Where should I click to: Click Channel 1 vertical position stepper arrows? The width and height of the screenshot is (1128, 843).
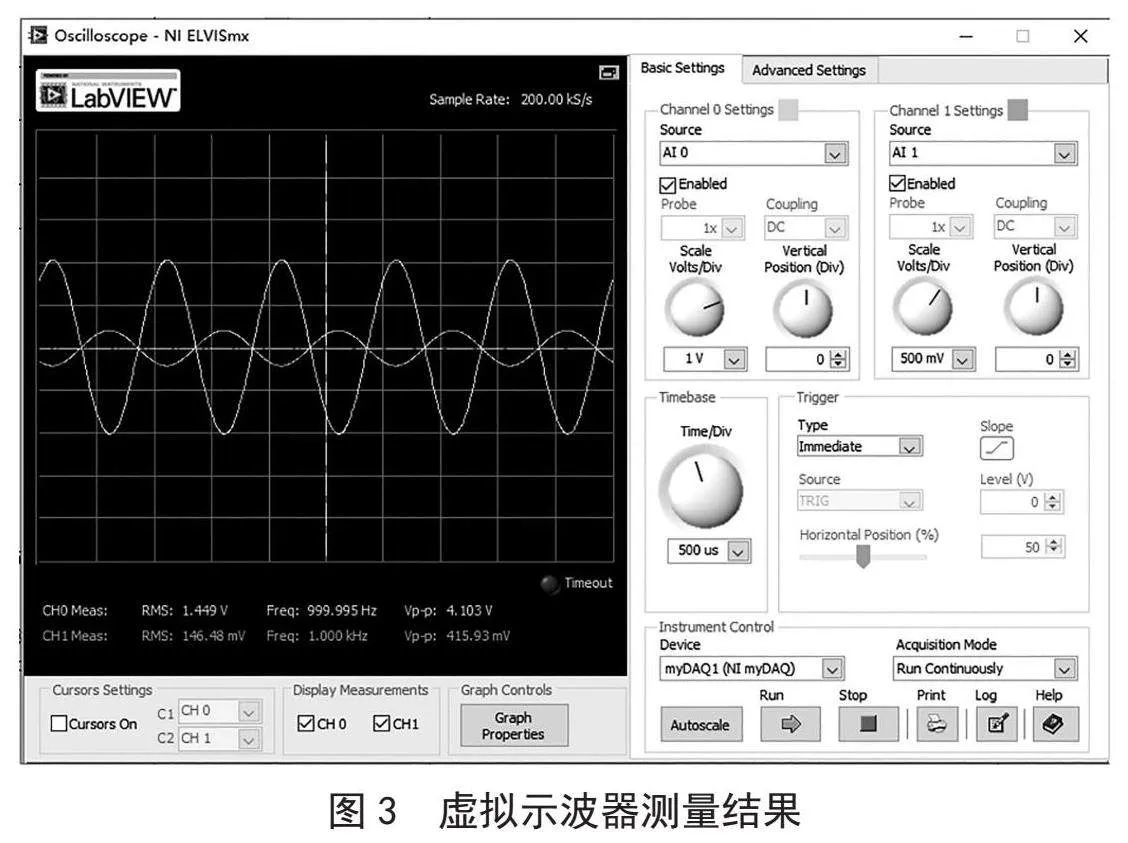[1068, 359]
